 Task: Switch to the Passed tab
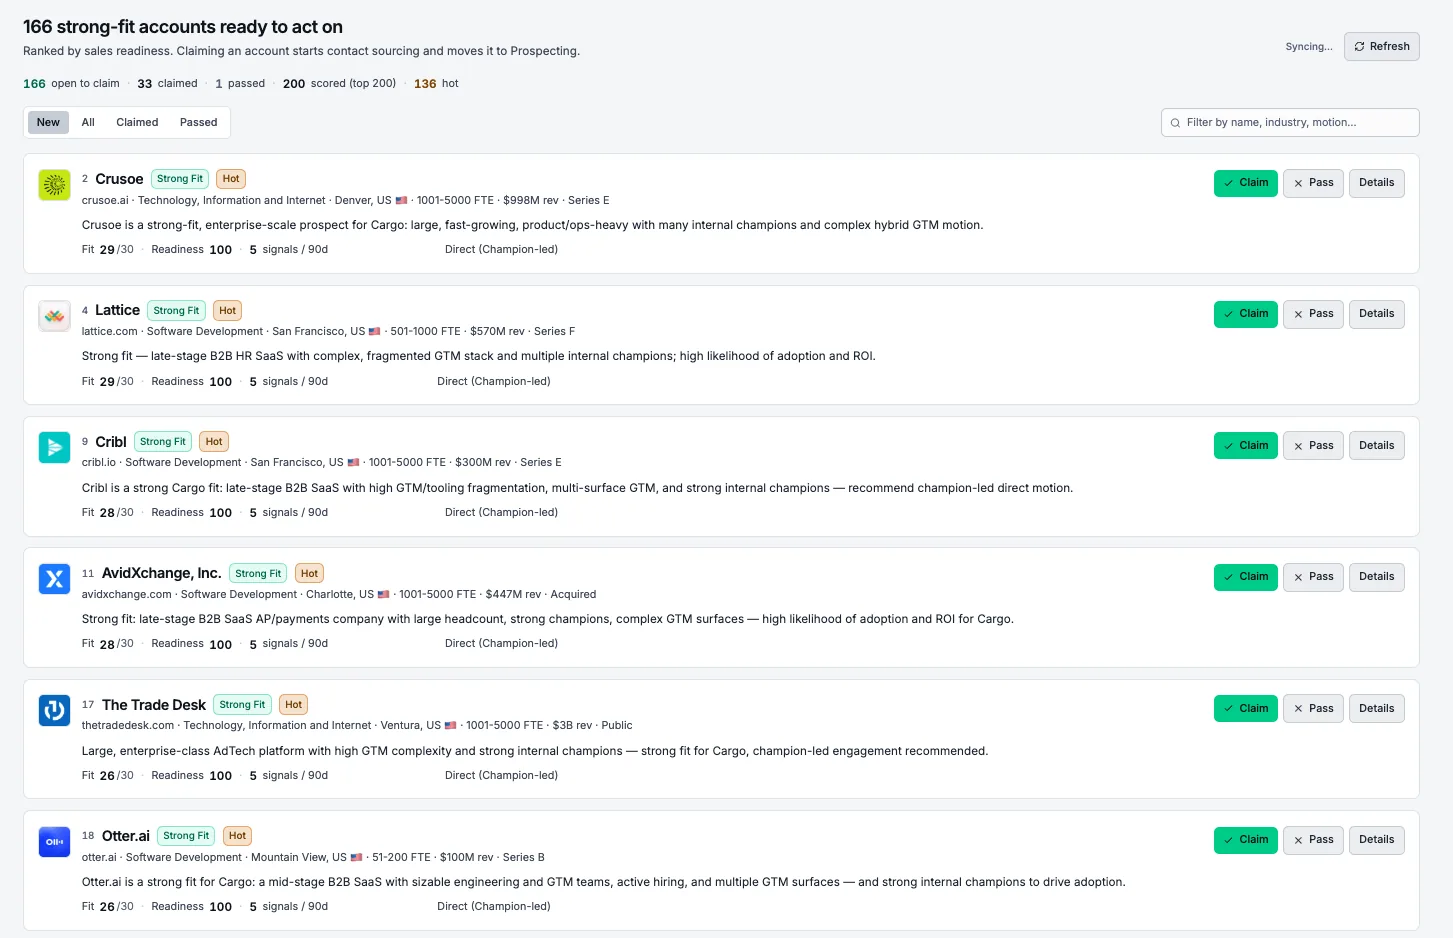pyautogui.click(x=198, y=123)
